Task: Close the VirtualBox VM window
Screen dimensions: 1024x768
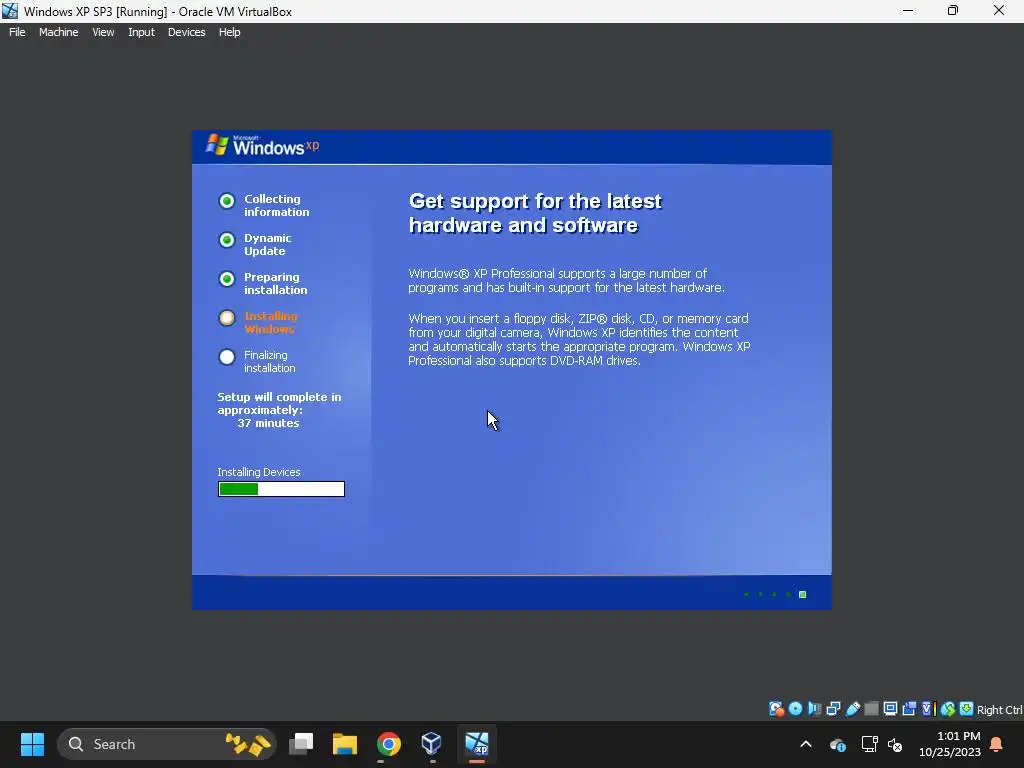Action: pyautogui.click(x=999, y=11)
